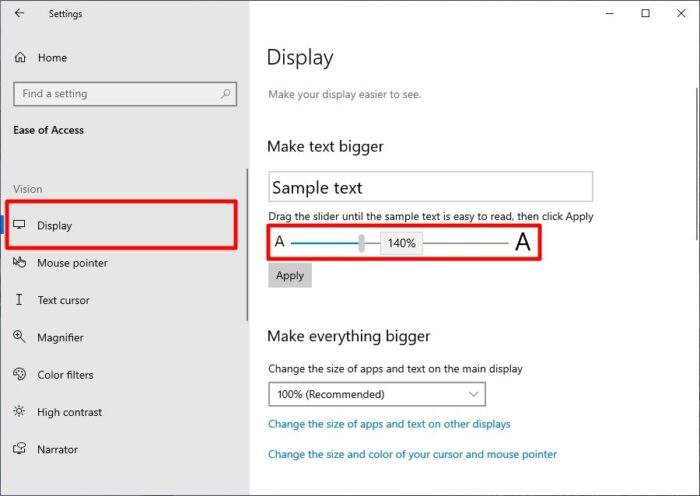Open Mouse pointer settings icon
The image size is (700, 496).
tap(19, 262)
